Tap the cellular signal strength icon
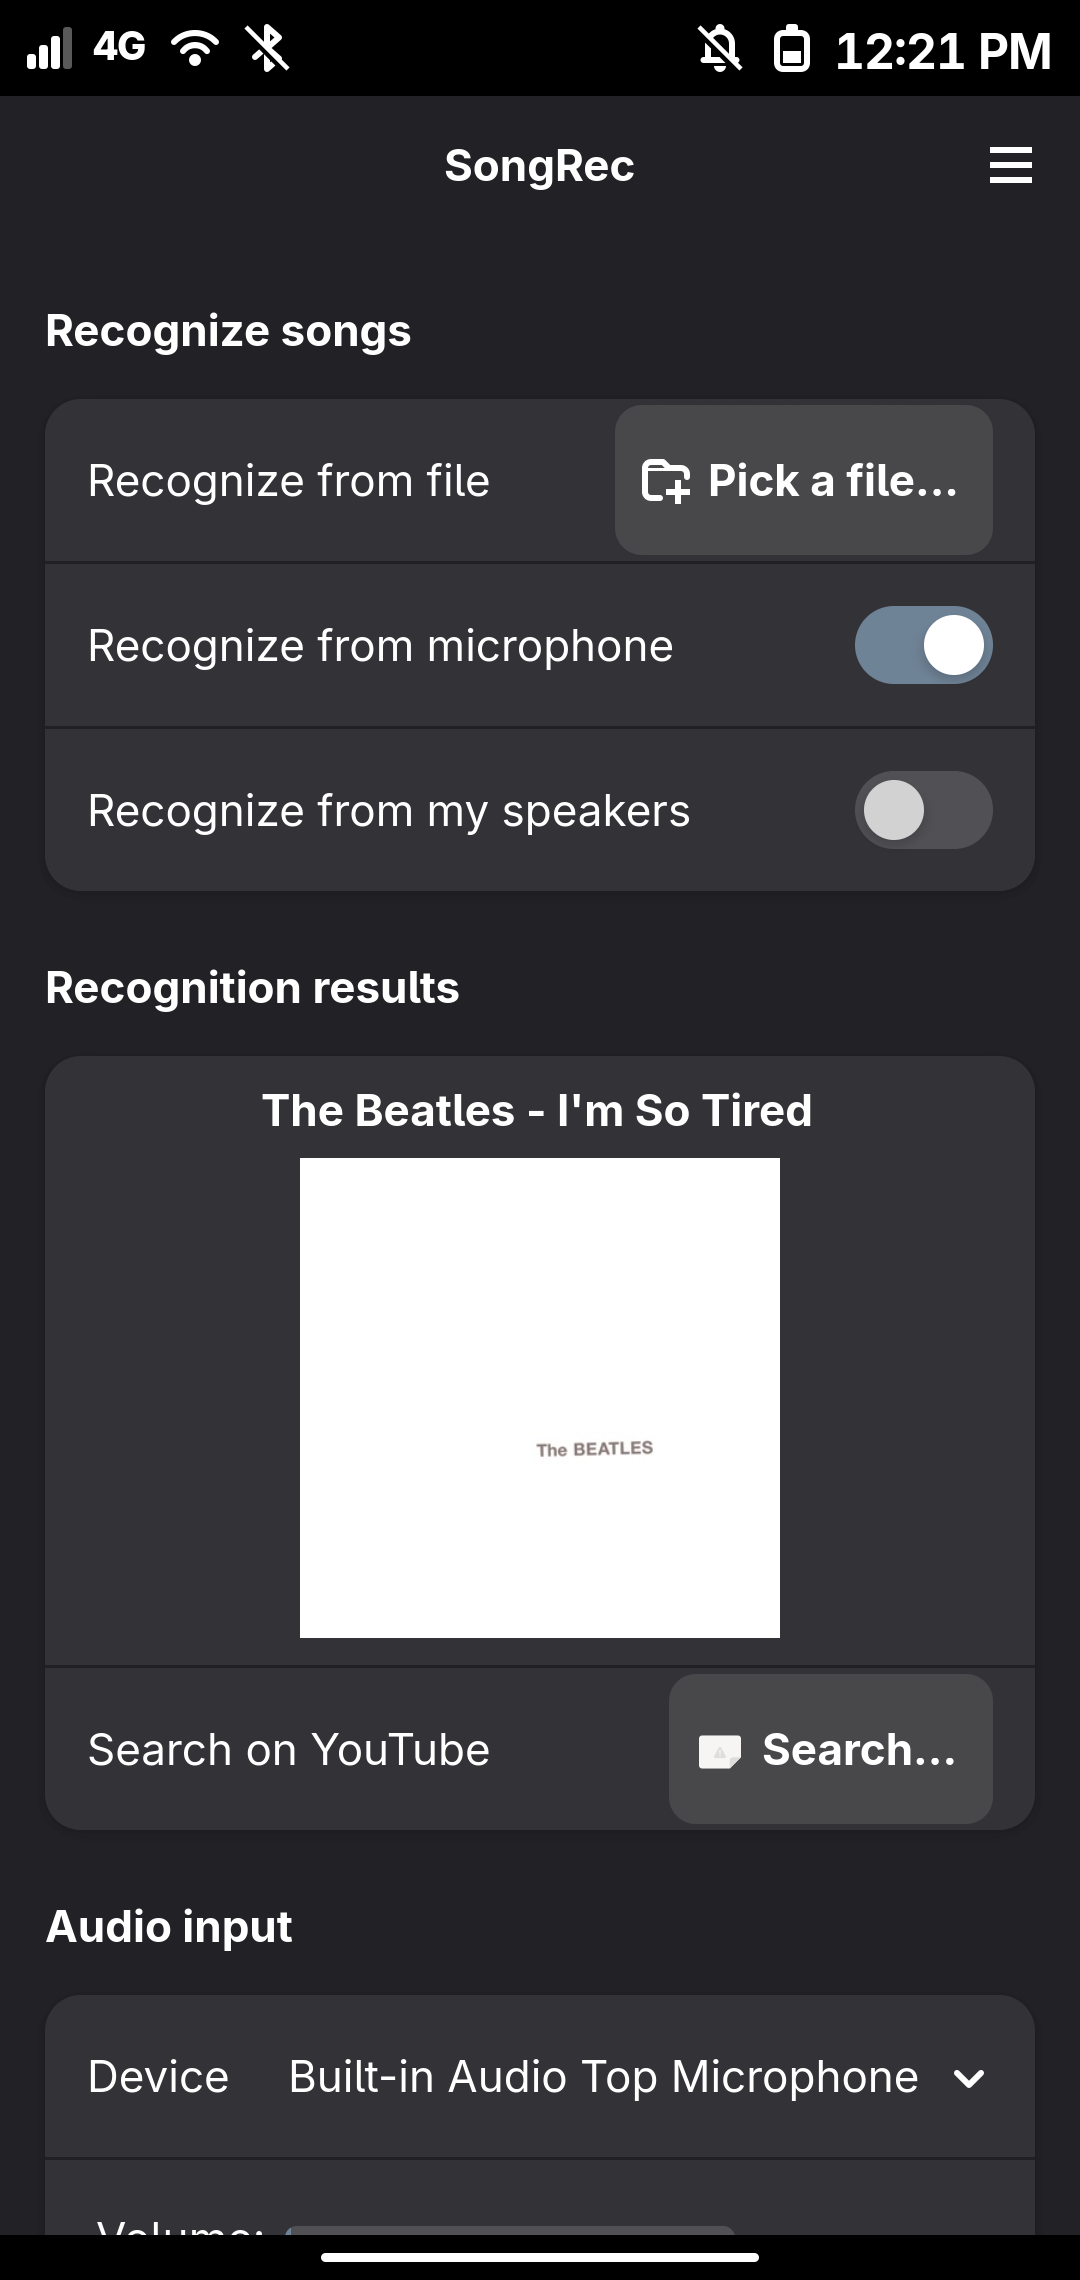The height and width of the screenshot is (2280, 1080). 49,49
